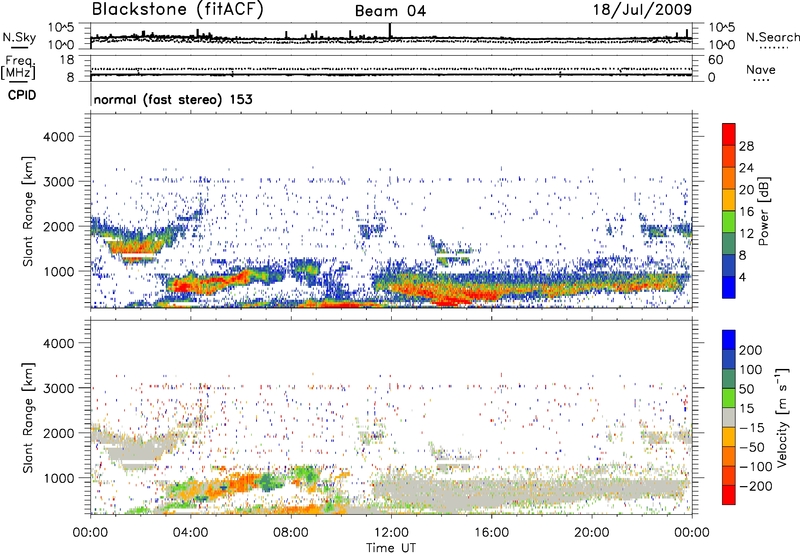Image resolution: width=800 pixels, height=554 pixels.
Task: Select the "N.Search" legend label
Action: [x=772, y=37]
